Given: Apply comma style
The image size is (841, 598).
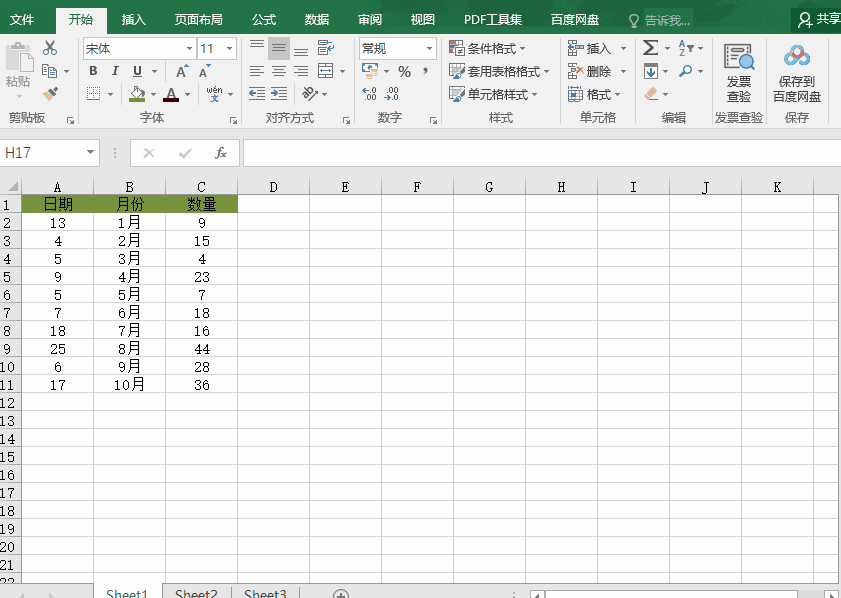Looking at the screenshot, I should [x=425, y=71].
